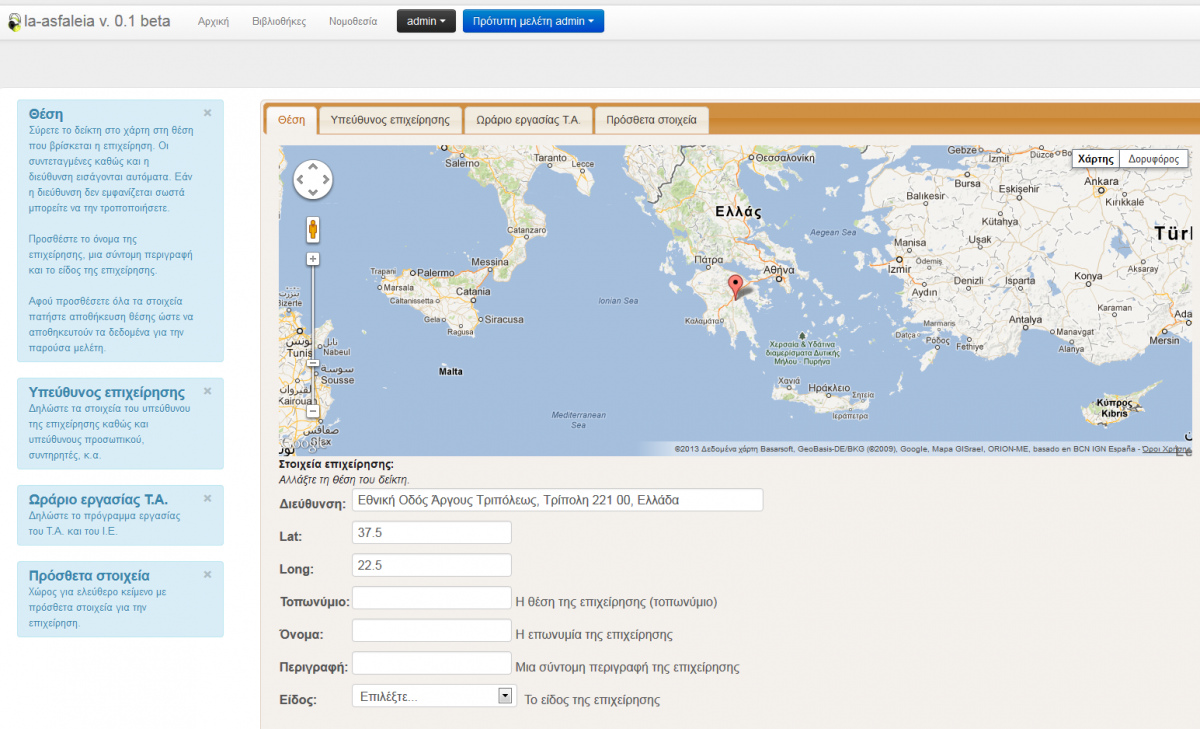Pan the map down with the arrow control
Screen dimensions: 1200x729
tap(313, 191)
